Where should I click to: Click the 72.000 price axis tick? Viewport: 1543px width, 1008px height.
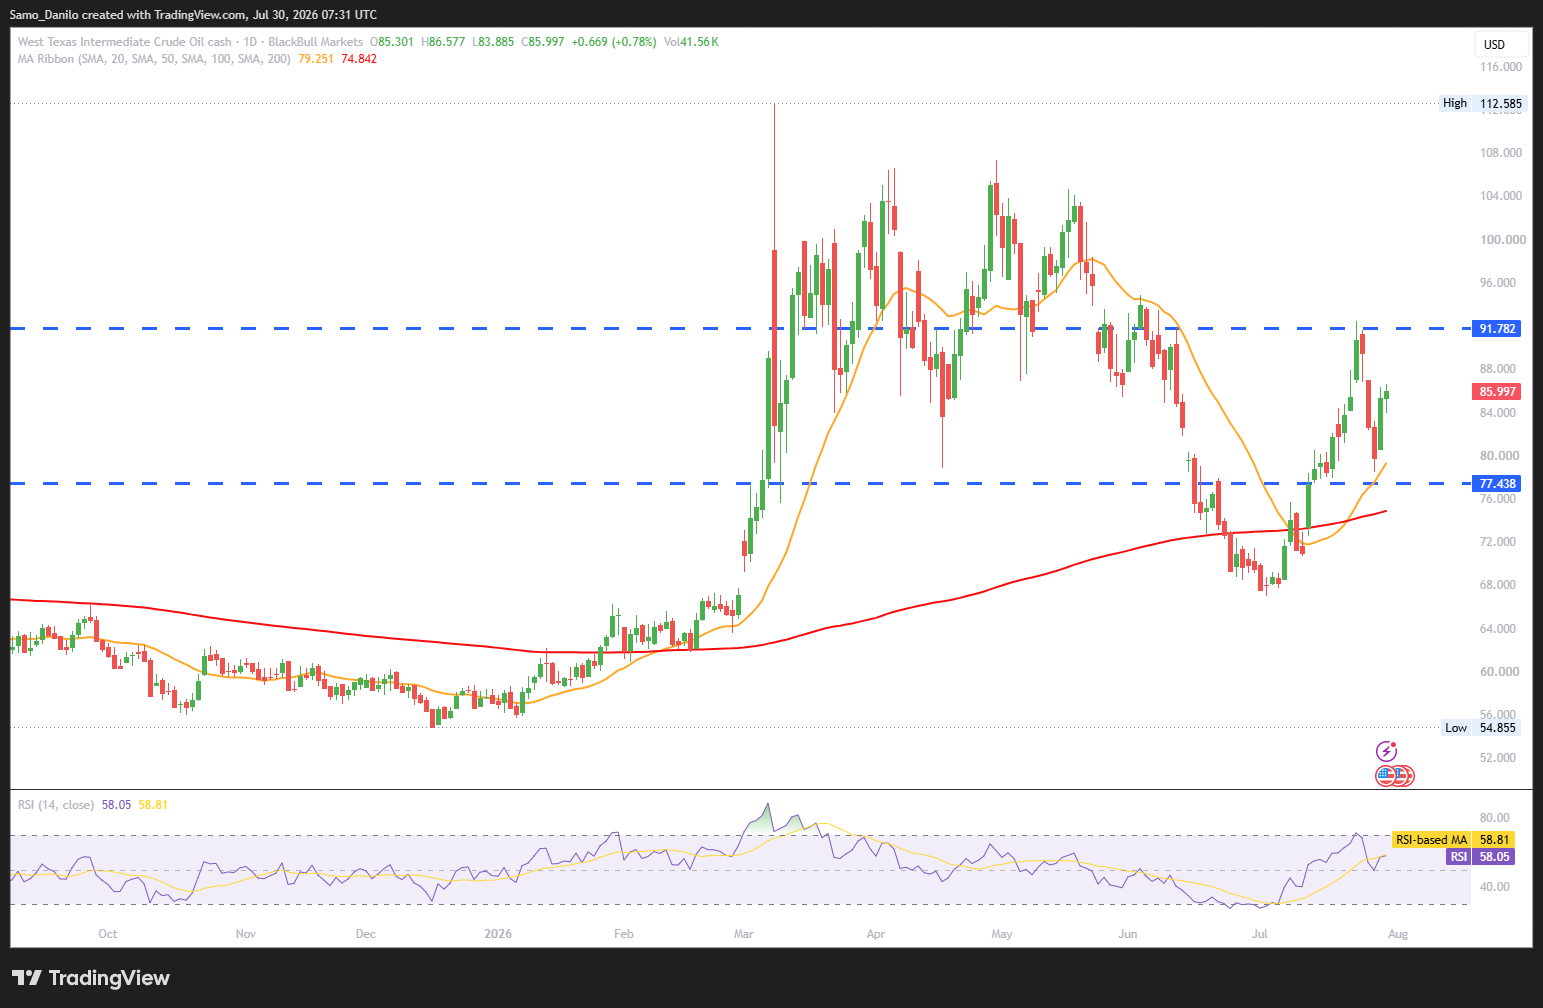(x=1498, y=542)
